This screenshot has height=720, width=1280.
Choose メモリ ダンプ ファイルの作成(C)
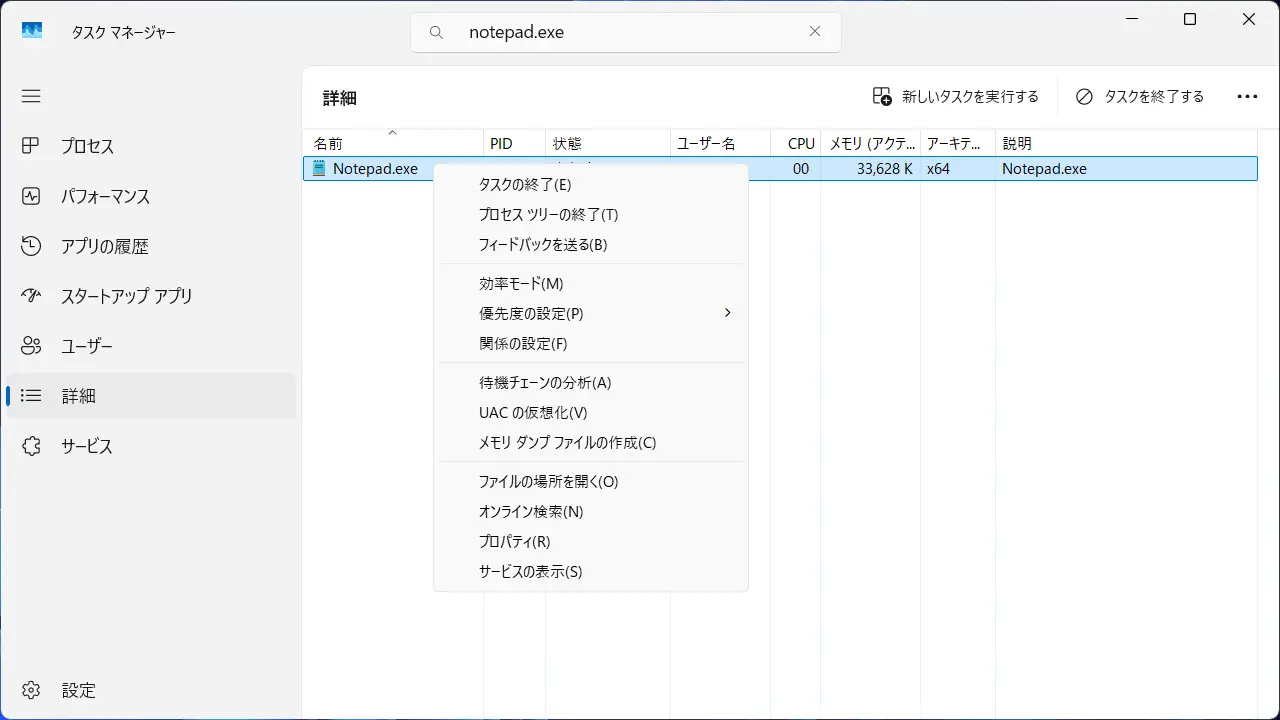pos(590,442)
